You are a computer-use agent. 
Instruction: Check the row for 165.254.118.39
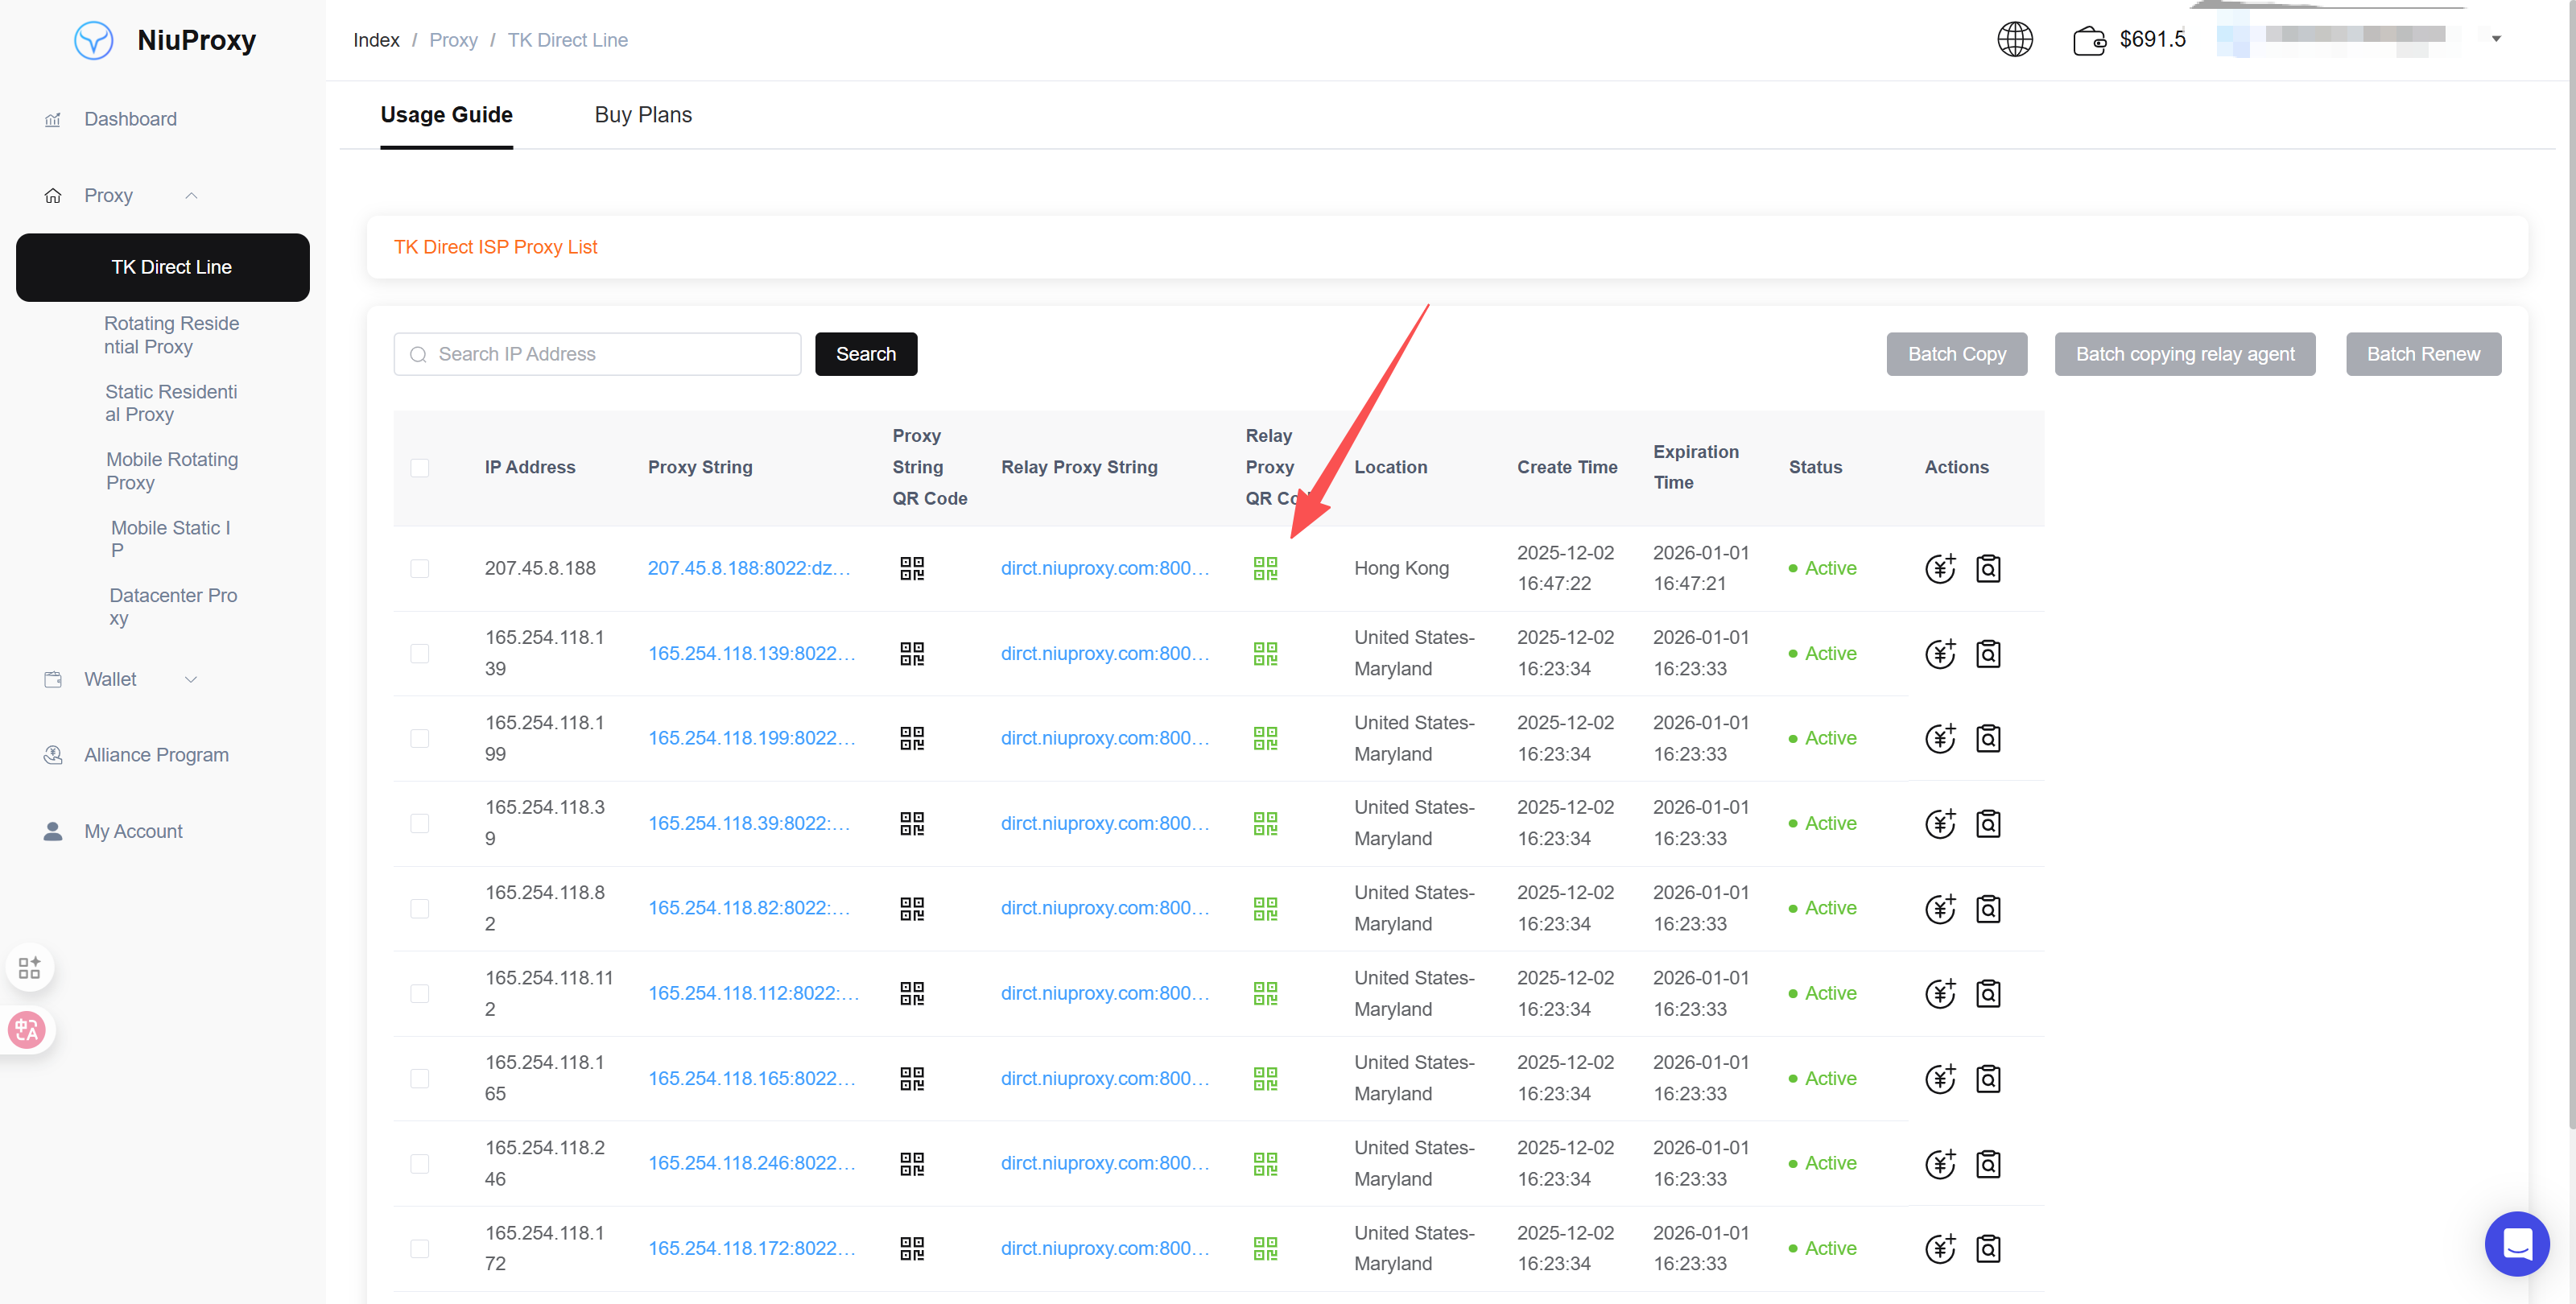419,823
